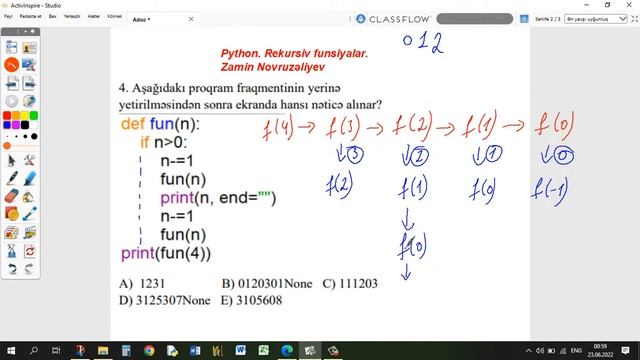Open Excel from the taskbar

click(264, 351)
